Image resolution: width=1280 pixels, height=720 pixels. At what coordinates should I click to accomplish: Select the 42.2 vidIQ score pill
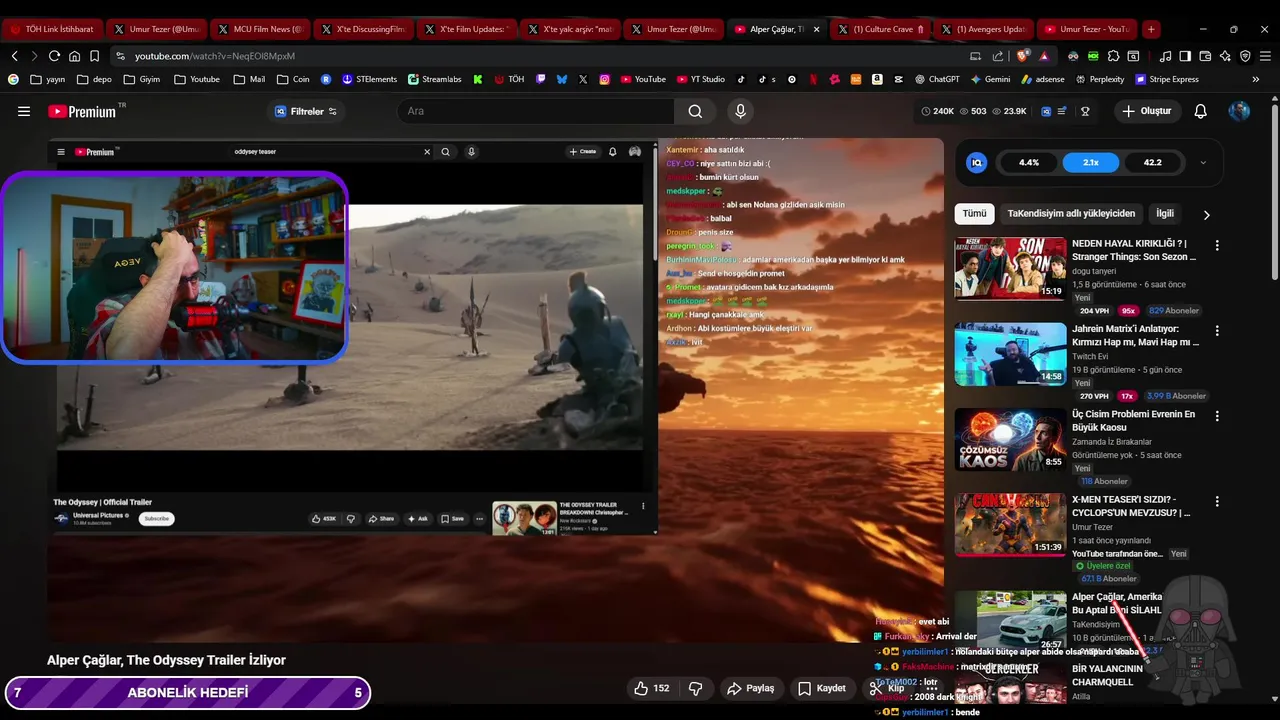coord(1153,162)
